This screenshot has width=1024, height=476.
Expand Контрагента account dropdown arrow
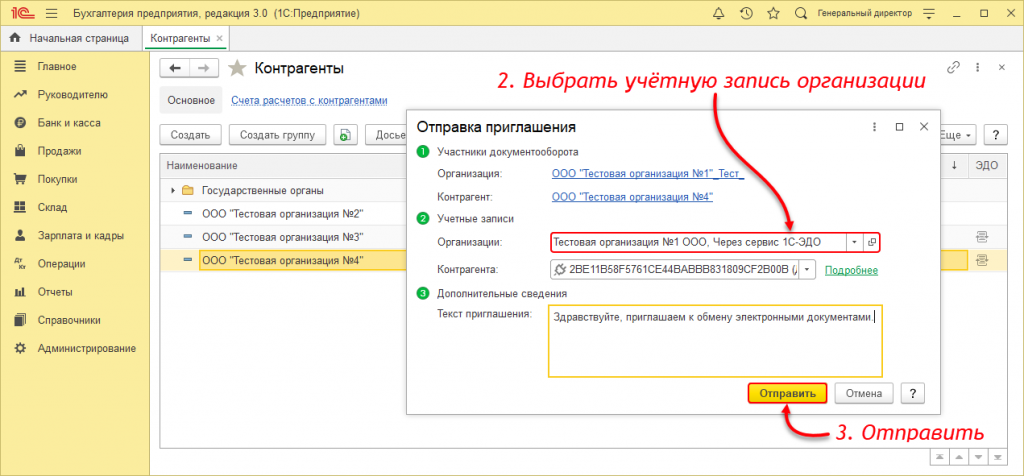point(807,270)
